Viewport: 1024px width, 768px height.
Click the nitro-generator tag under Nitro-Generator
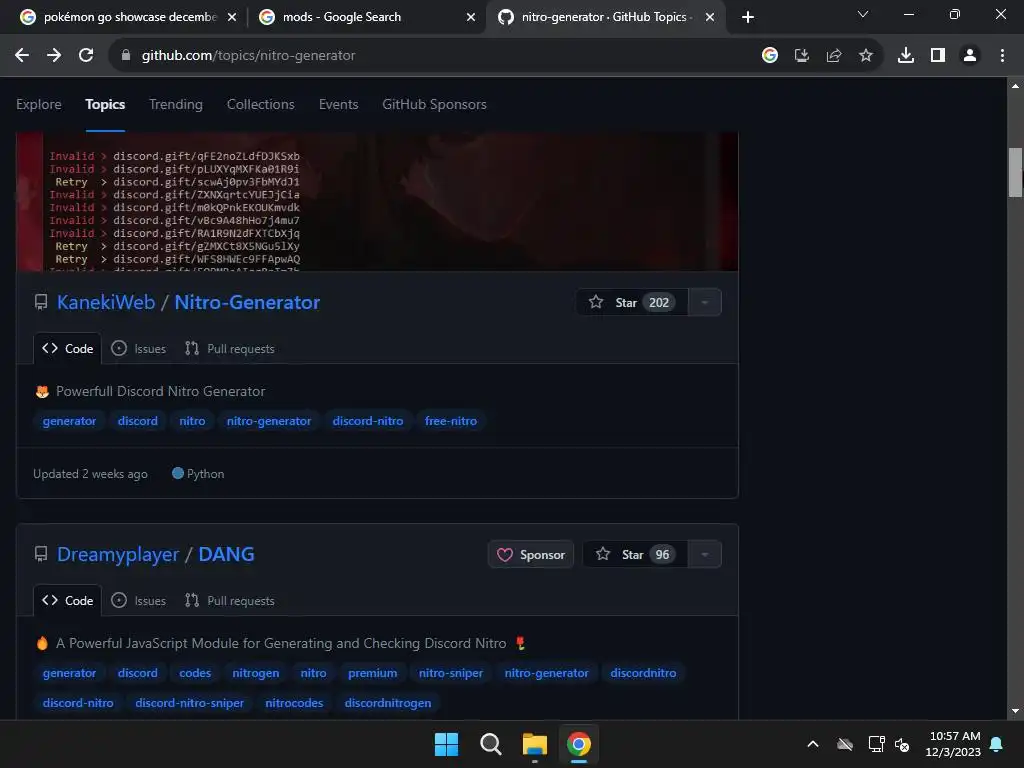[x=269, y=421]
